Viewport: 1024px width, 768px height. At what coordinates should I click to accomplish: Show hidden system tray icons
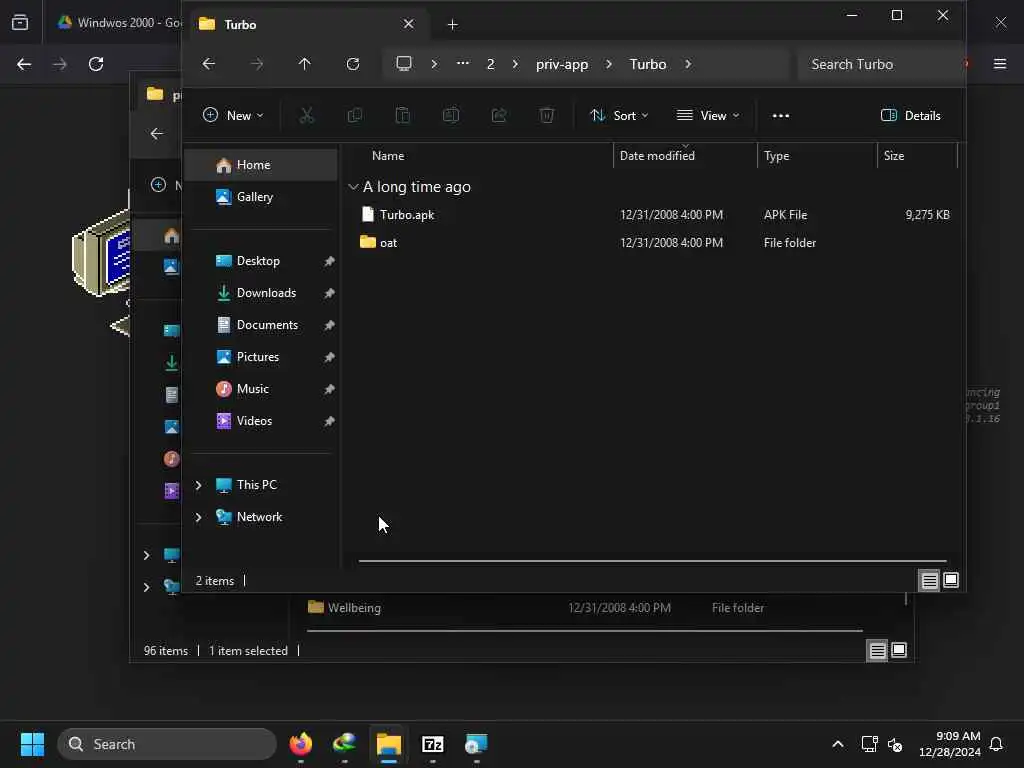pos(838,744)
